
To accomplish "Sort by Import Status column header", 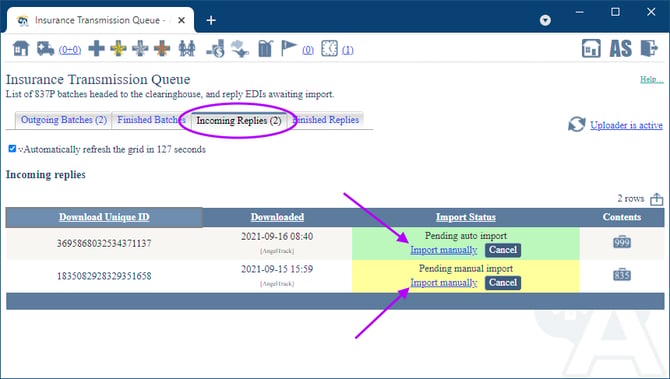I will point(466,217).
